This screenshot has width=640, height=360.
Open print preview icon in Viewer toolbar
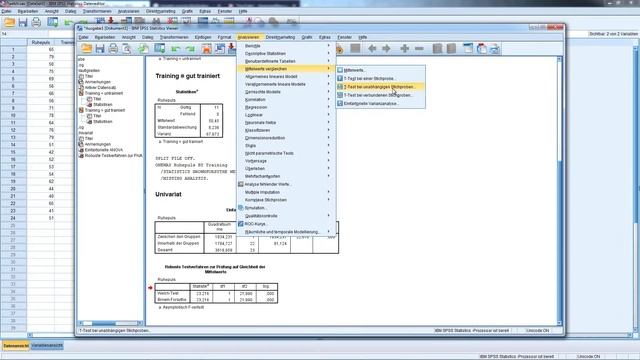[x=127, y=49]
